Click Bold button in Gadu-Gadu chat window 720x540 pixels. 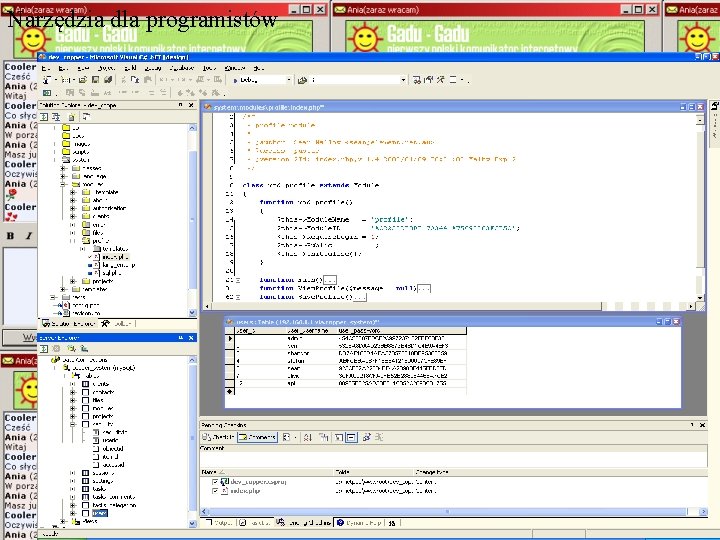point(10,236)
